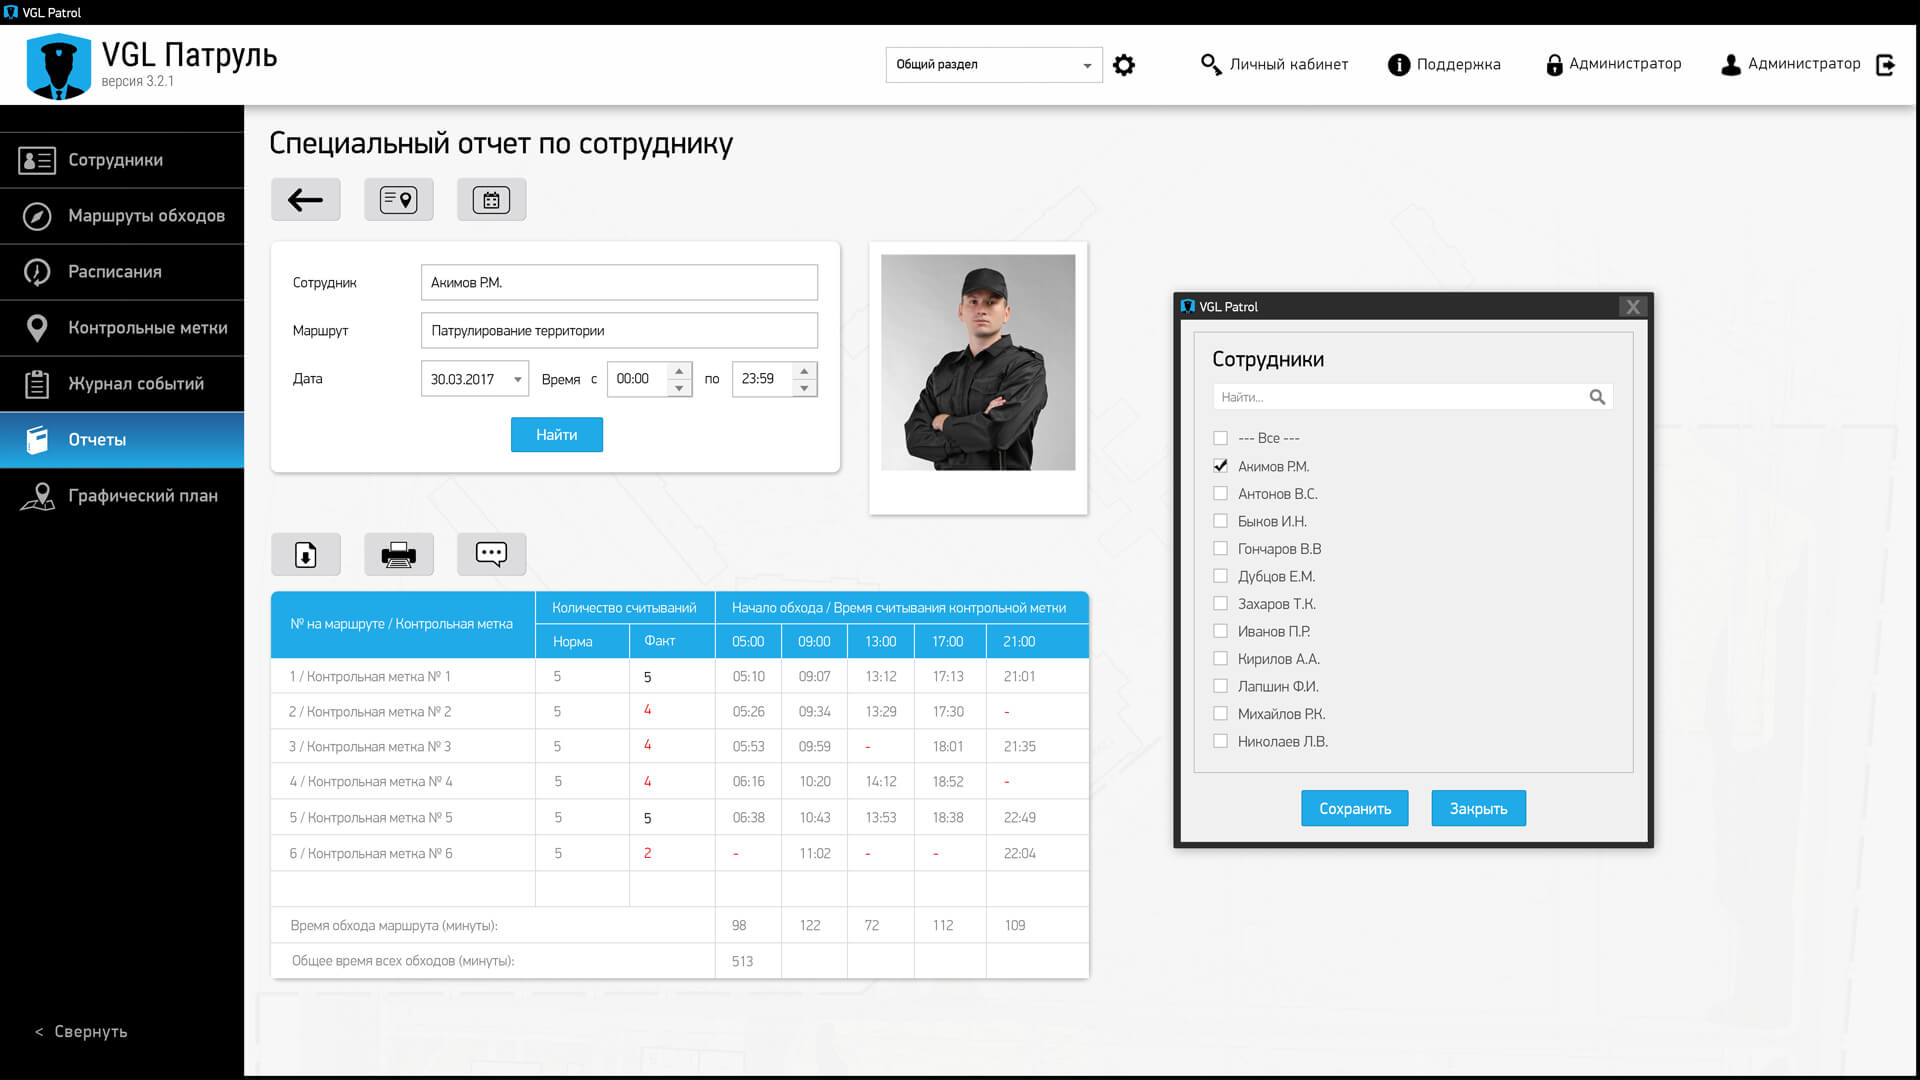Collapse sidebar with Свернуть

pos(82,1032)
